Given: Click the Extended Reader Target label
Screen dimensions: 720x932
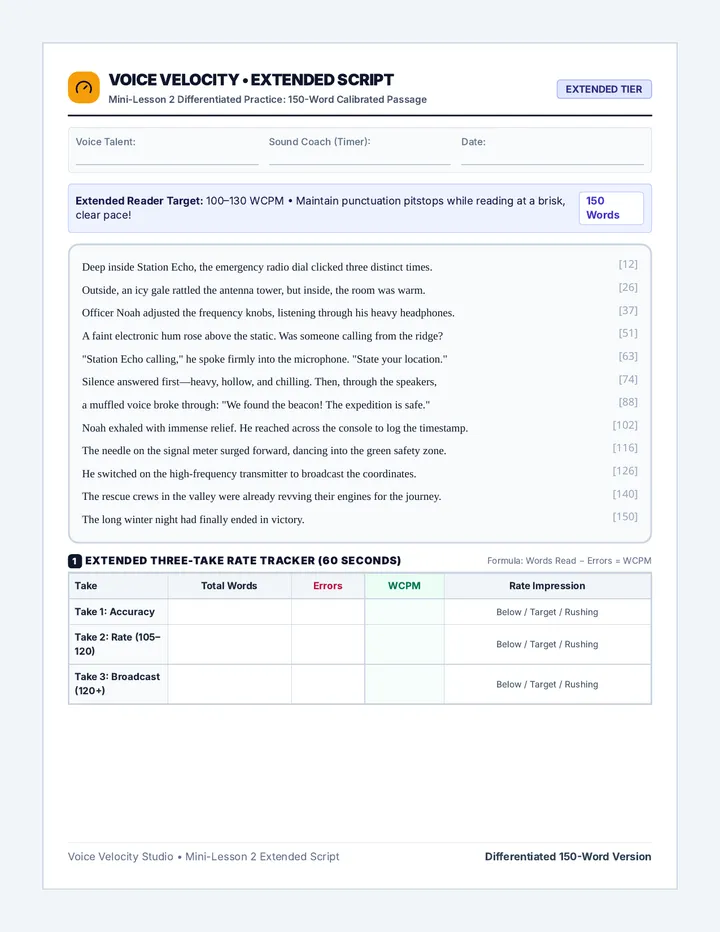Looking at the screenshot, I should (139, 201).
